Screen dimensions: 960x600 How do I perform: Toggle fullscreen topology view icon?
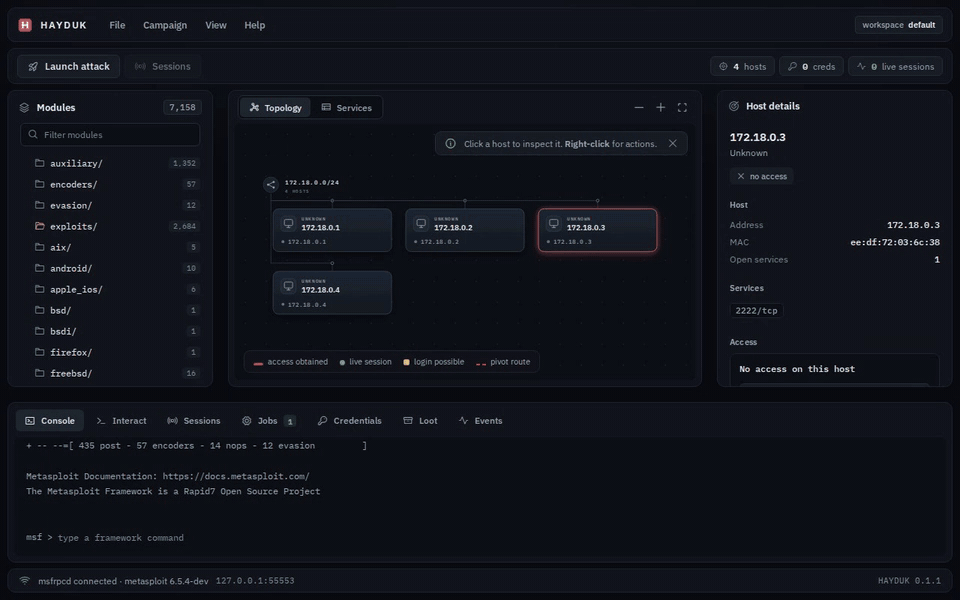pyautogui.click(x=682, y=108)
